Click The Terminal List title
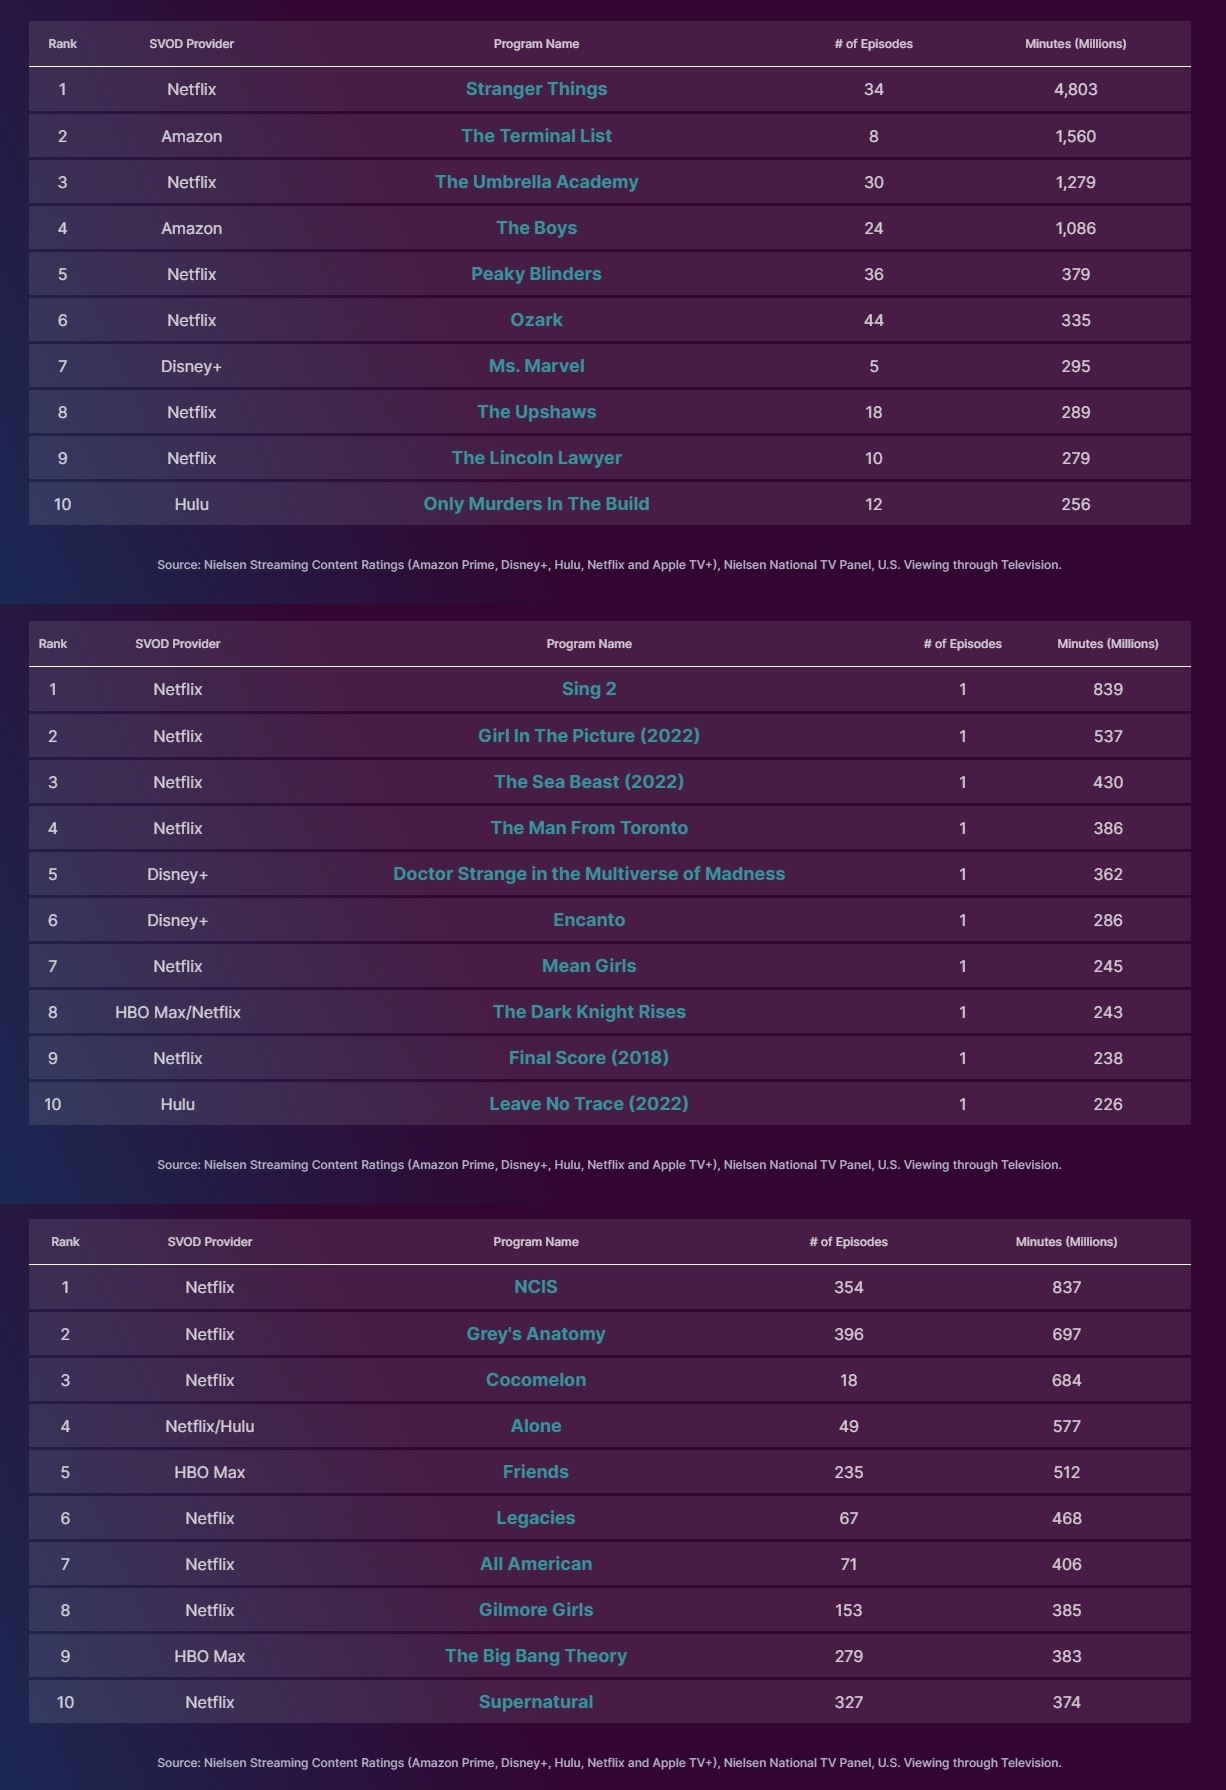This screenshot has width=1226, height=1790. (x=536, y=136)
